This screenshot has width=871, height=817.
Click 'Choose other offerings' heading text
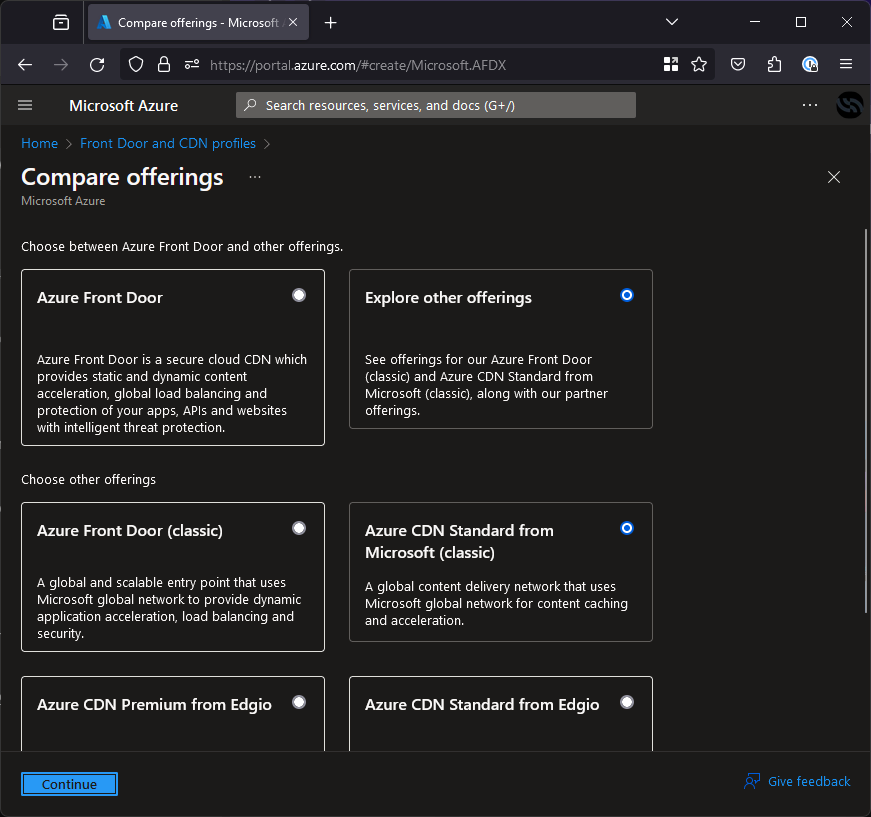tap(88, 479)
